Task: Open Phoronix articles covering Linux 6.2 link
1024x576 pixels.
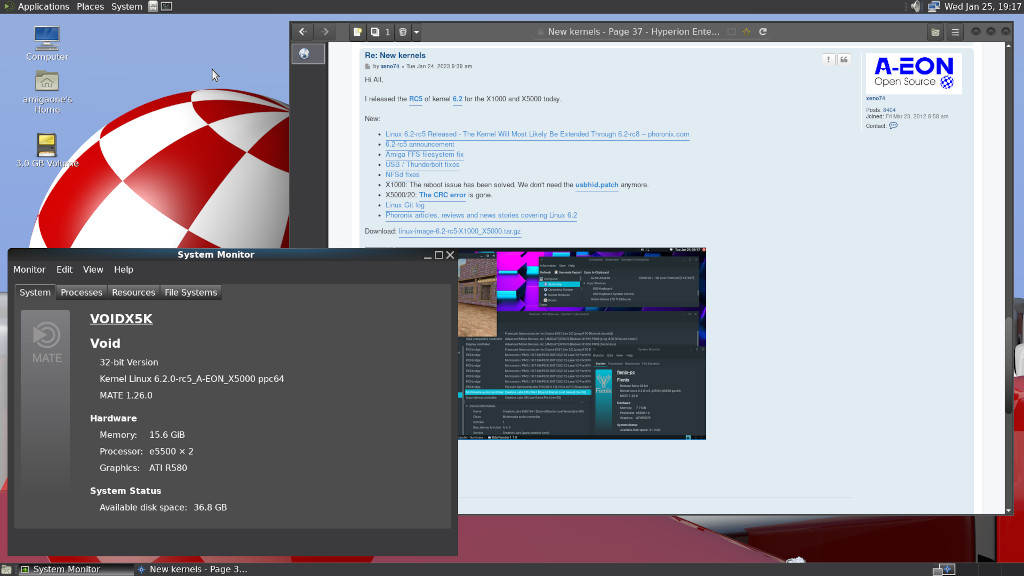Action: coord(481,216)
